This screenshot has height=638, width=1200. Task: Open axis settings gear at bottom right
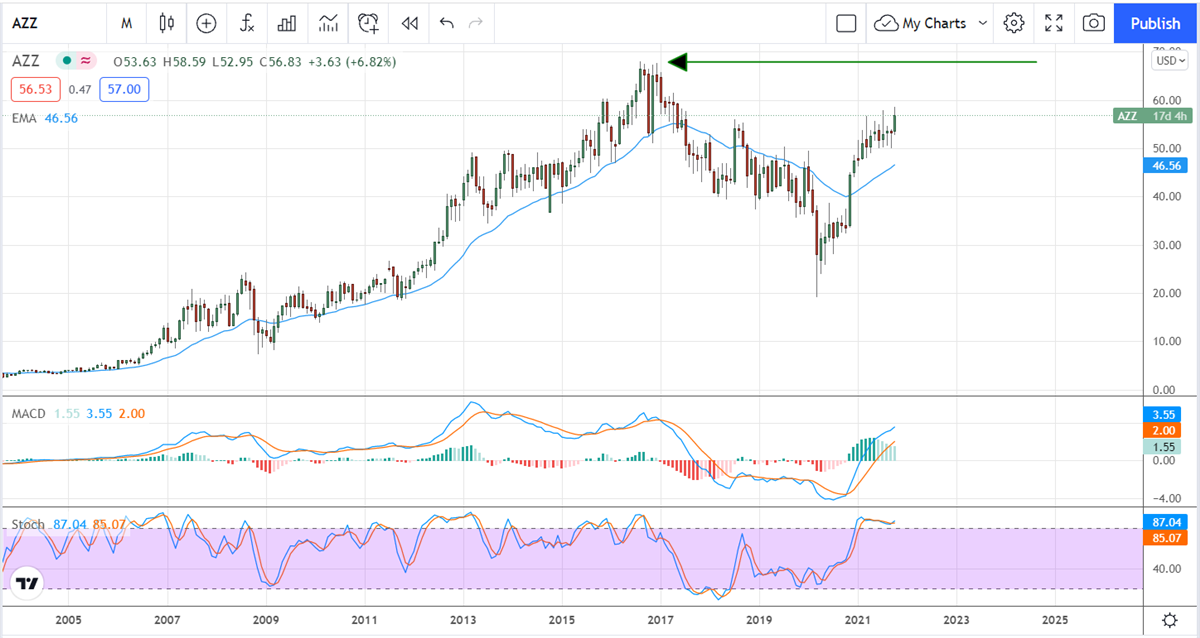[x=1170, y=619]
